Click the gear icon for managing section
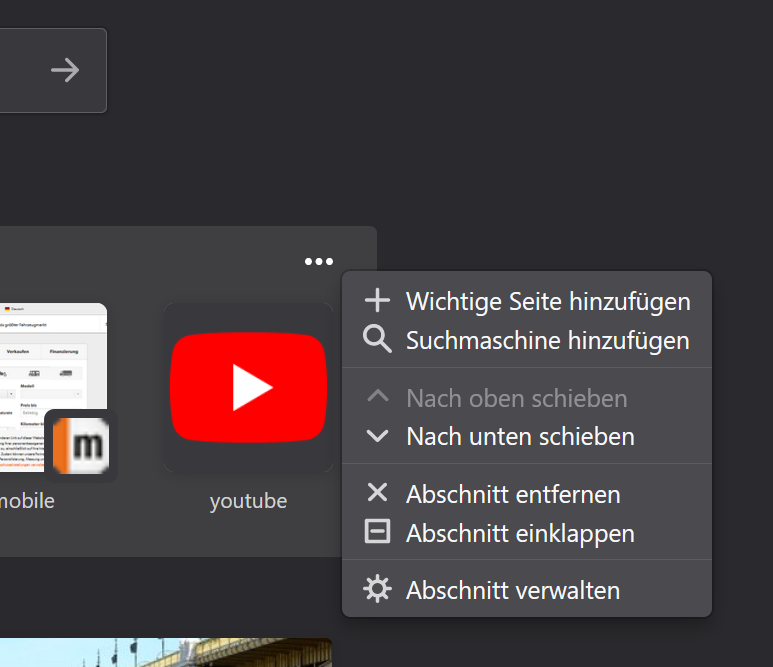 [x=378, y=589]
